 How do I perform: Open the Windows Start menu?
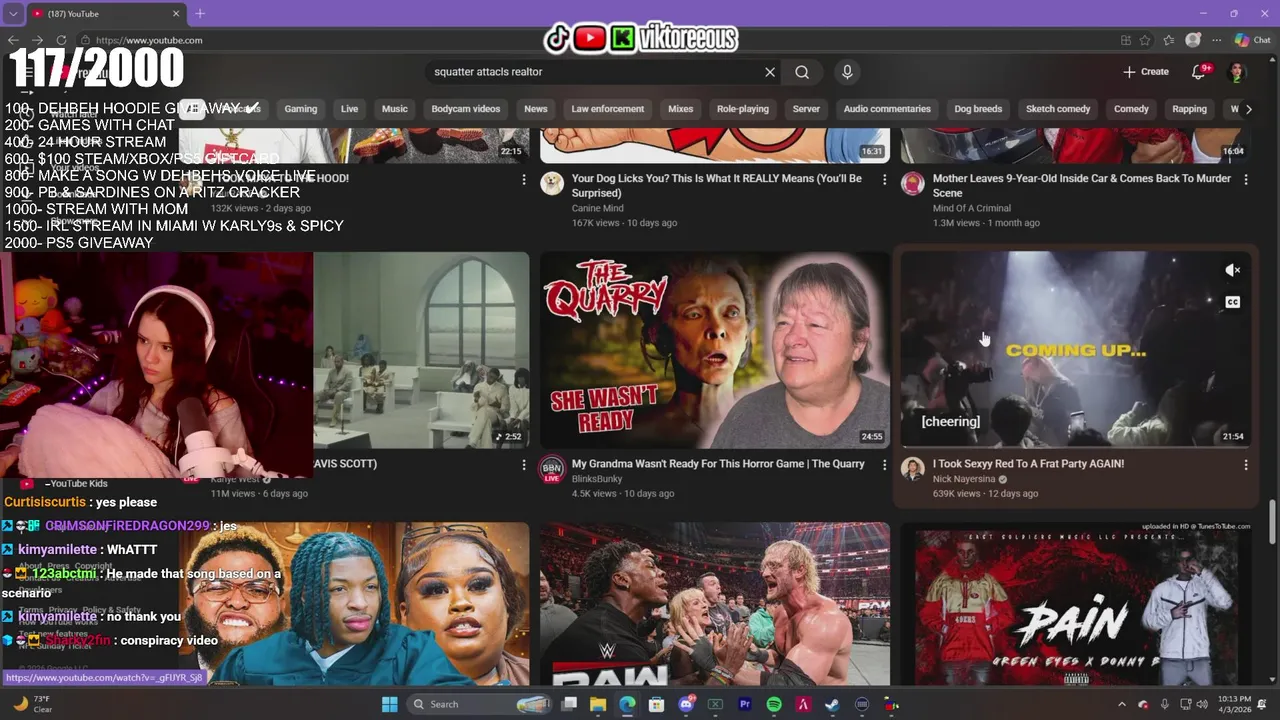389,704
